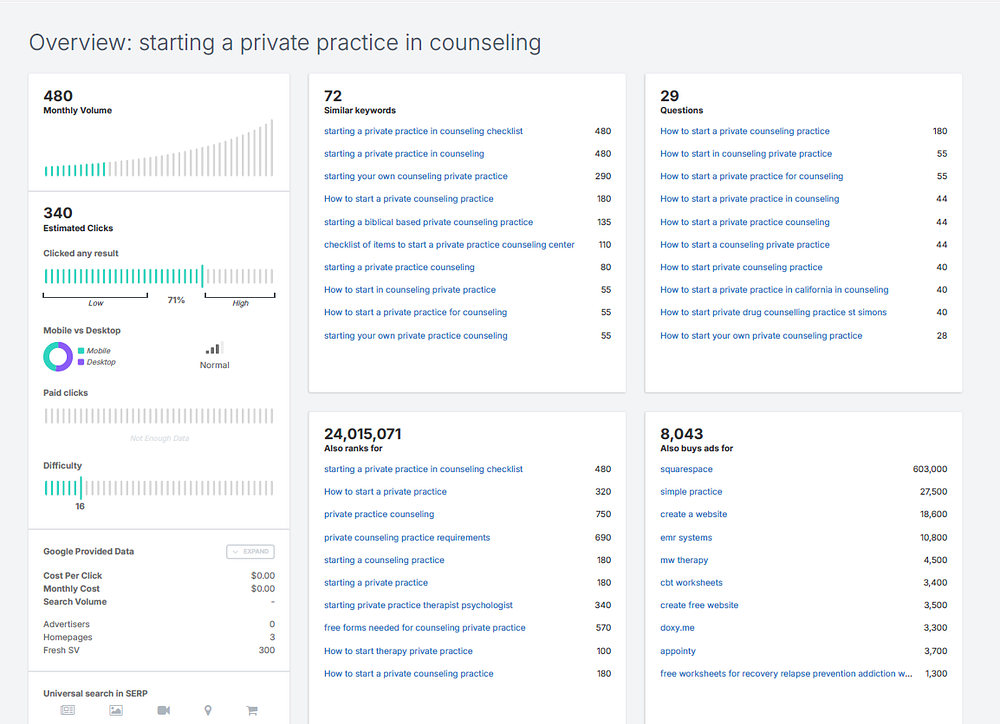Click the 'squarespace' ad keyword link

click(687, 469)
